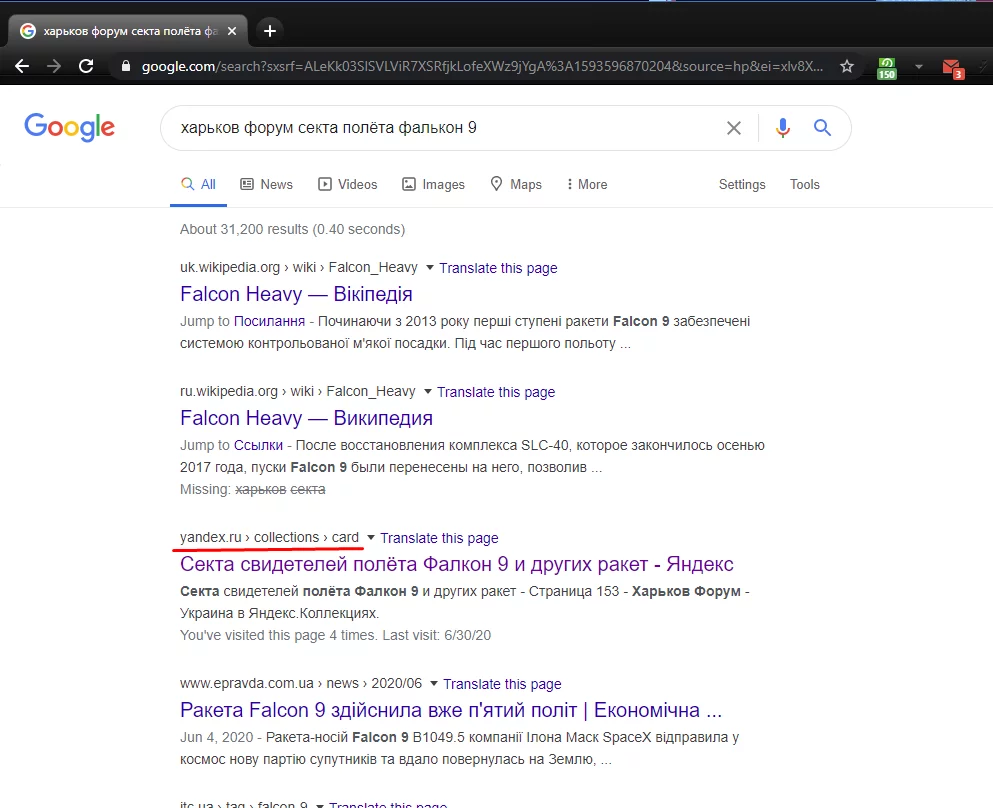The width and height of the screenshot is (993, 808).
Task: Translate the uk.wikipedia.org result page
Action: [x=498, y=268]
